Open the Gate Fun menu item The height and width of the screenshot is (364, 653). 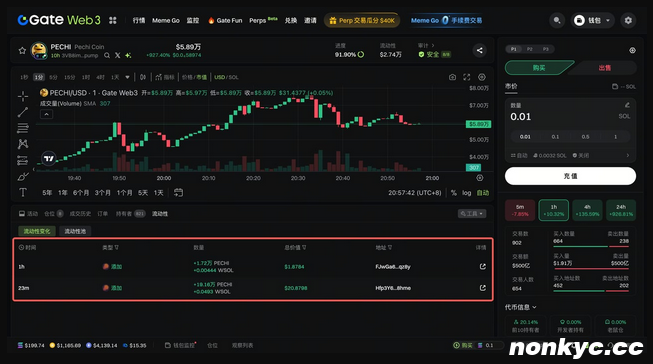225,20
